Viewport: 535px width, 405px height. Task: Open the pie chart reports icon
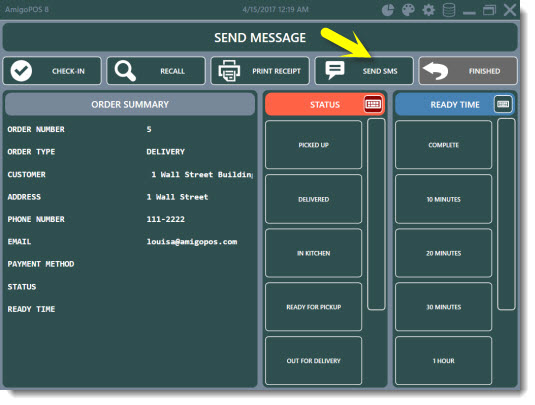click(387, 10)
